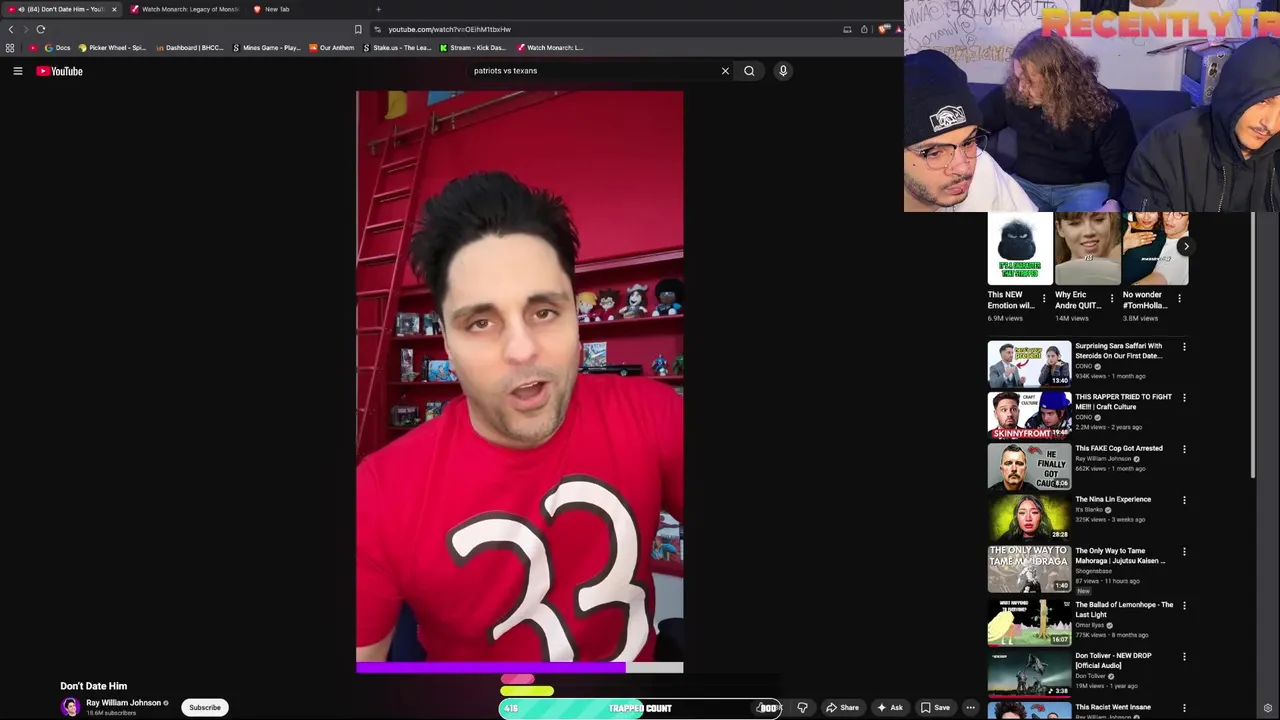Image resolution: width=1280 pixels, height=720 pixels.
Task: Open options for No wonder #TomHolland short
Action: [x=1179, y=298]
